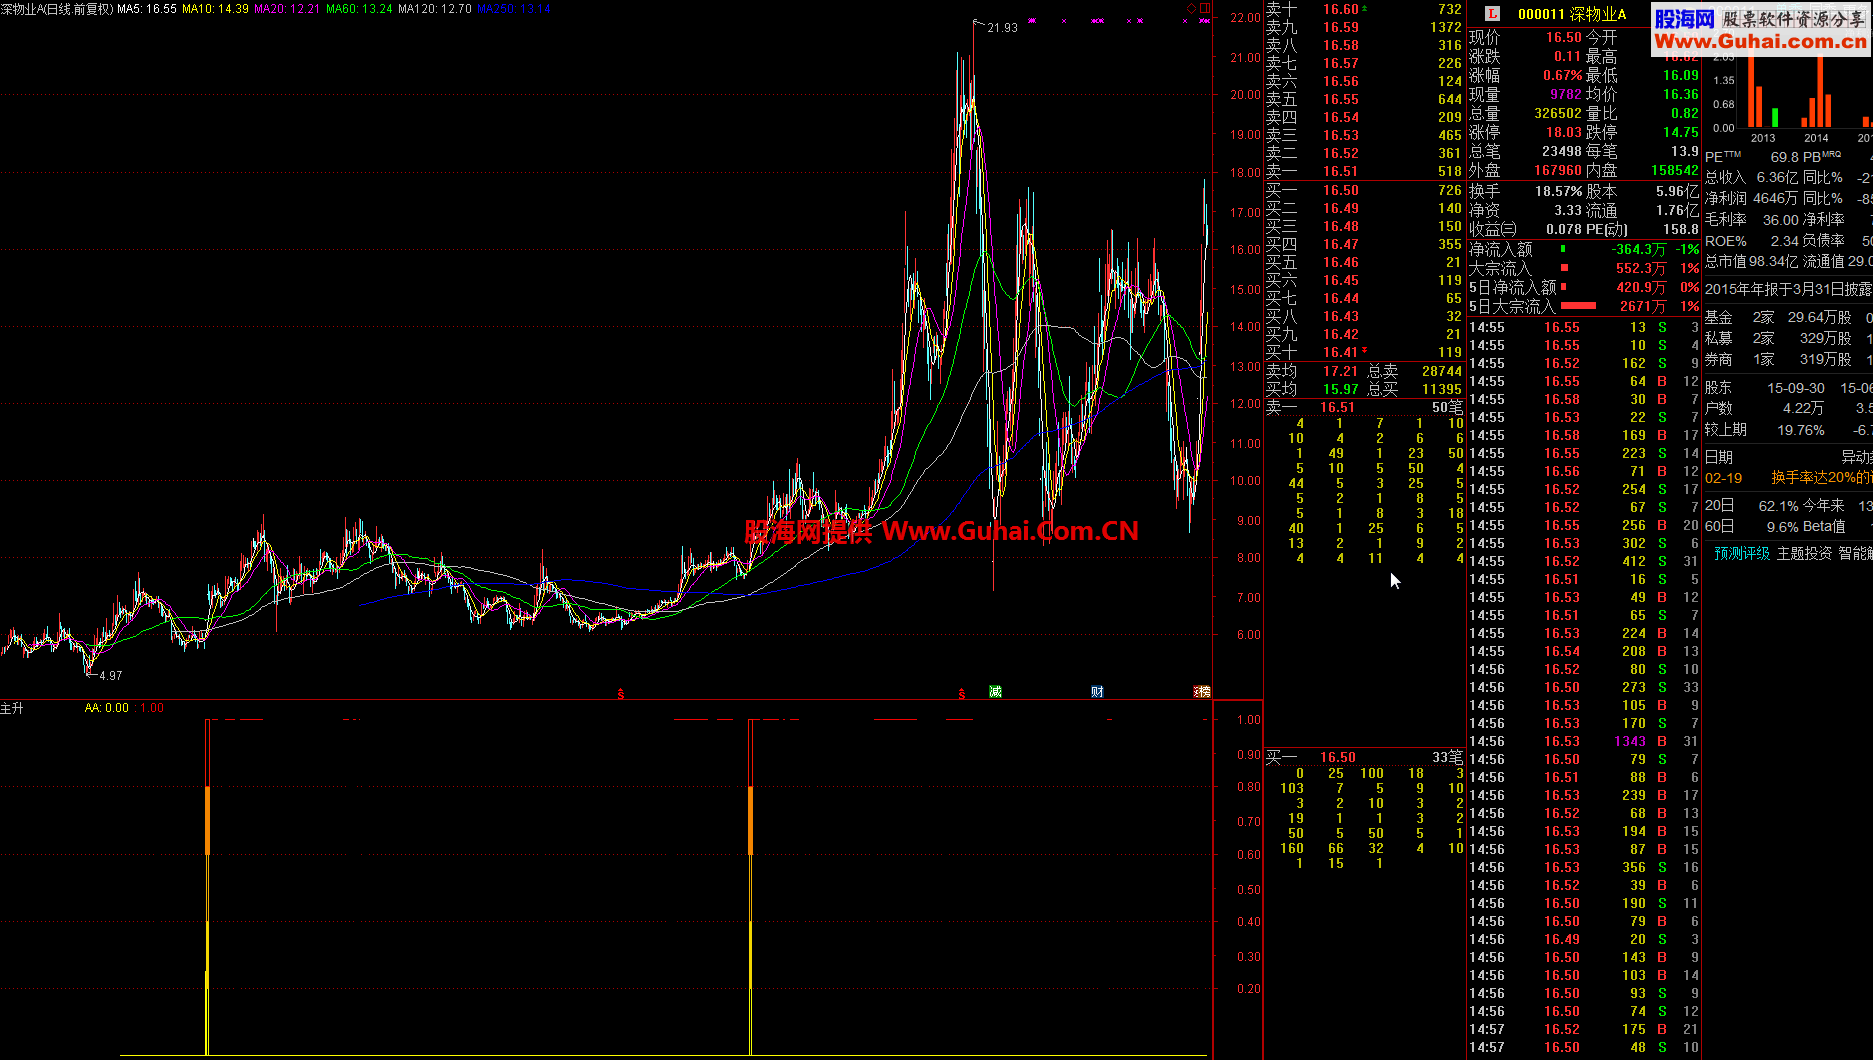Open the 02-19 turnover-rate alert text
Viewport: 1873px width, 1060px height.
1821,478
